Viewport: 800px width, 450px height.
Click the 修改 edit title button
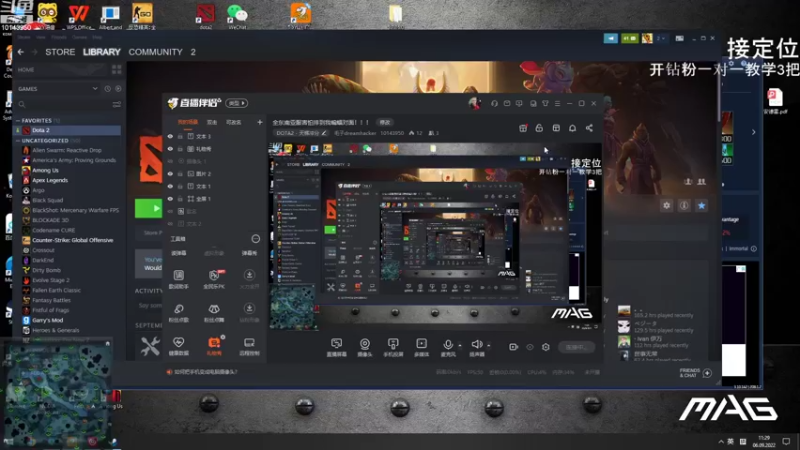(x=385, y=122)
